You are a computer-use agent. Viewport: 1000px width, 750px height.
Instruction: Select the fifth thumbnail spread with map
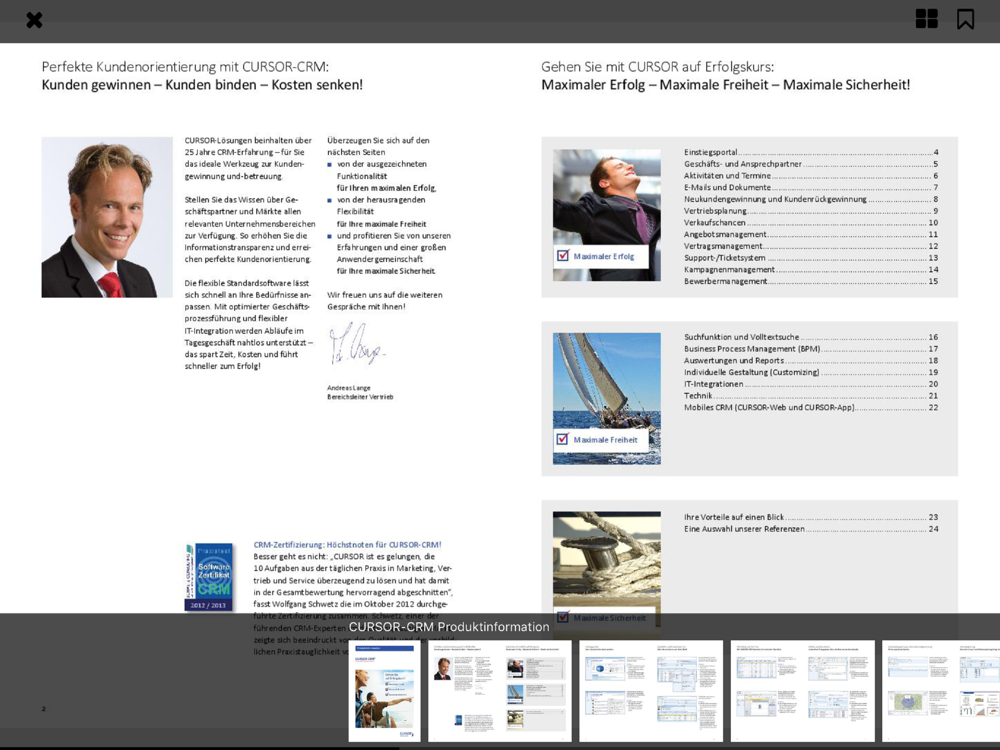(x=941, y=691)
